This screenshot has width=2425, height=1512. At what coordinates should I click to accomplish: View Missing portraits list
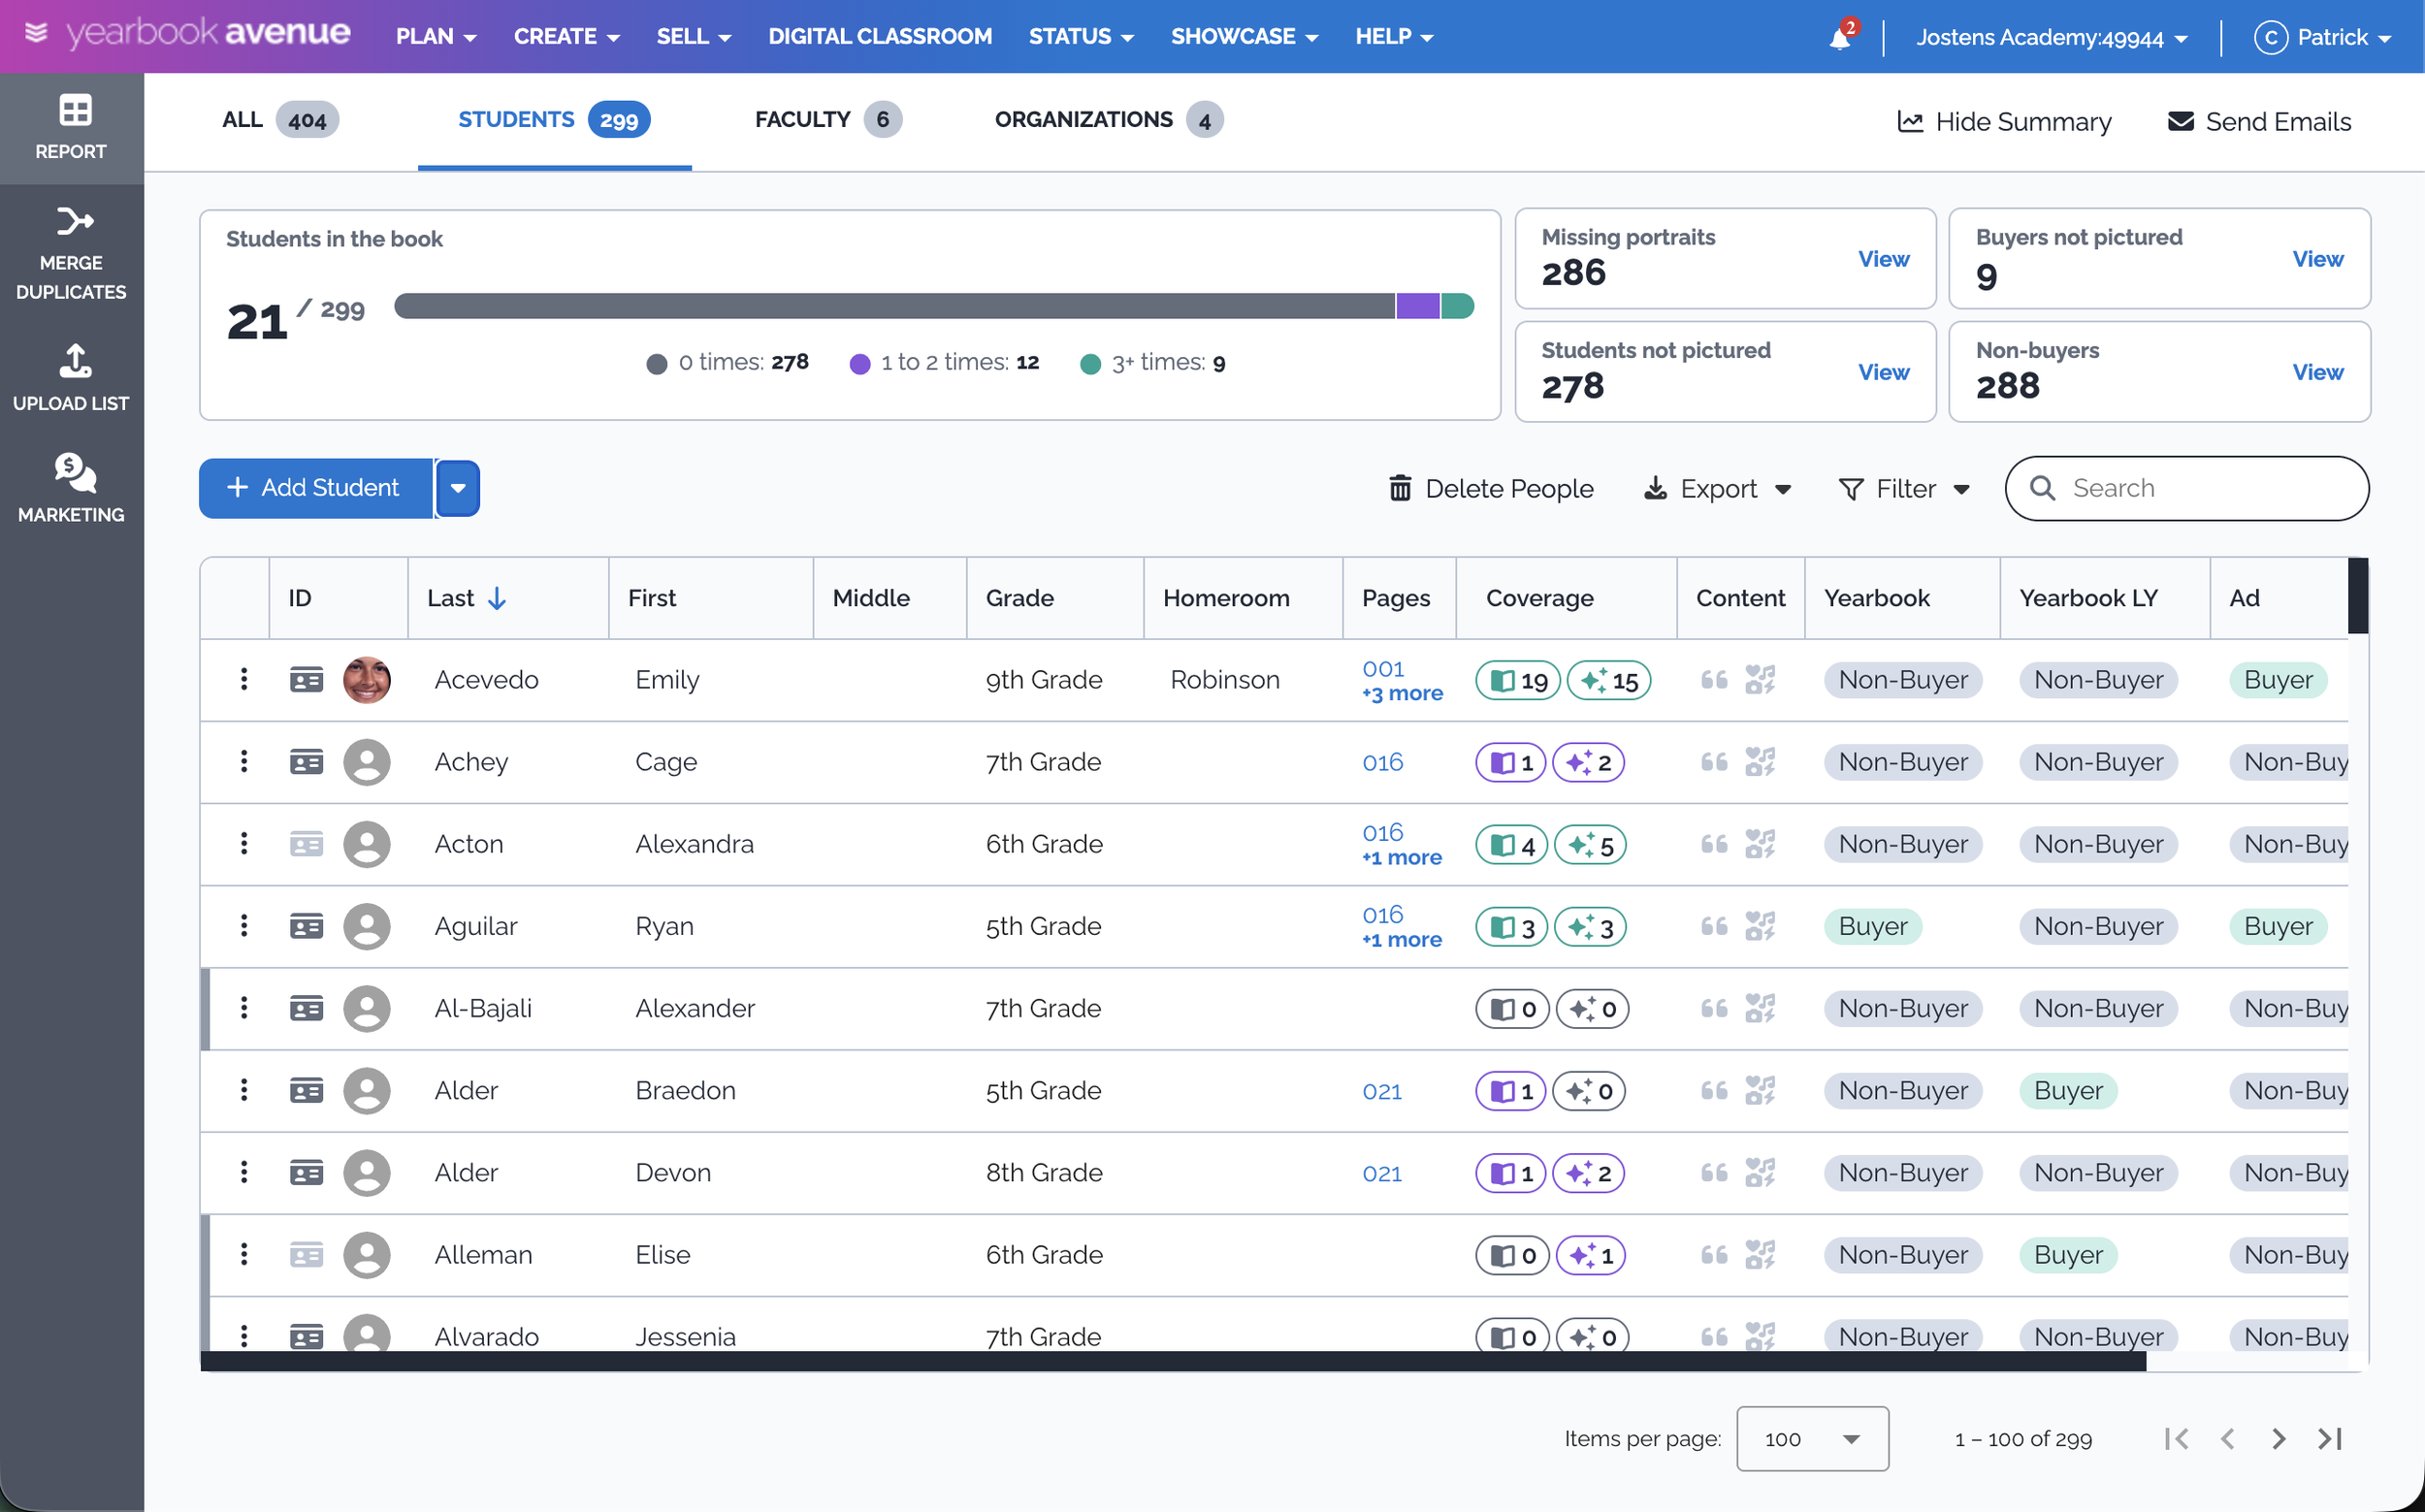pyautogui.click(x=1883, y=259)
